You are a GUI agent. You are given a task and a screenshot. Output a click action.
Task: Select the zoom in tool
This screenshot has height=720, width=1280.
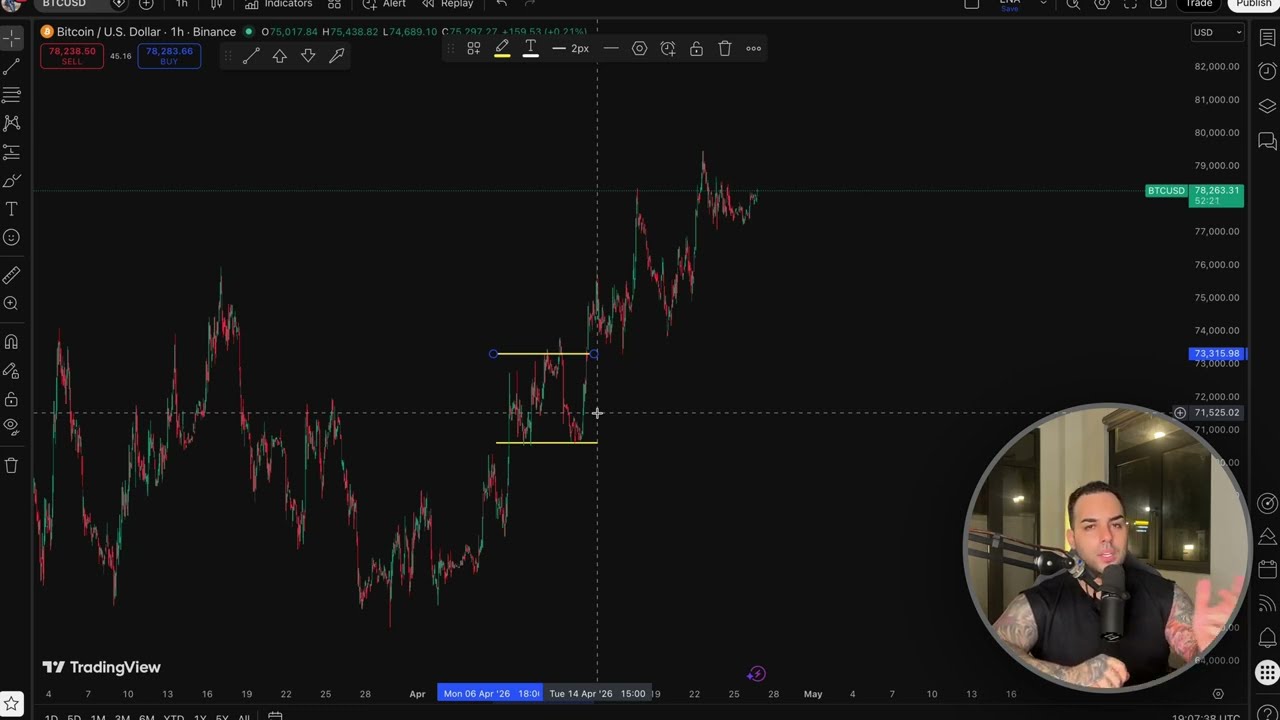click(12, 303)
